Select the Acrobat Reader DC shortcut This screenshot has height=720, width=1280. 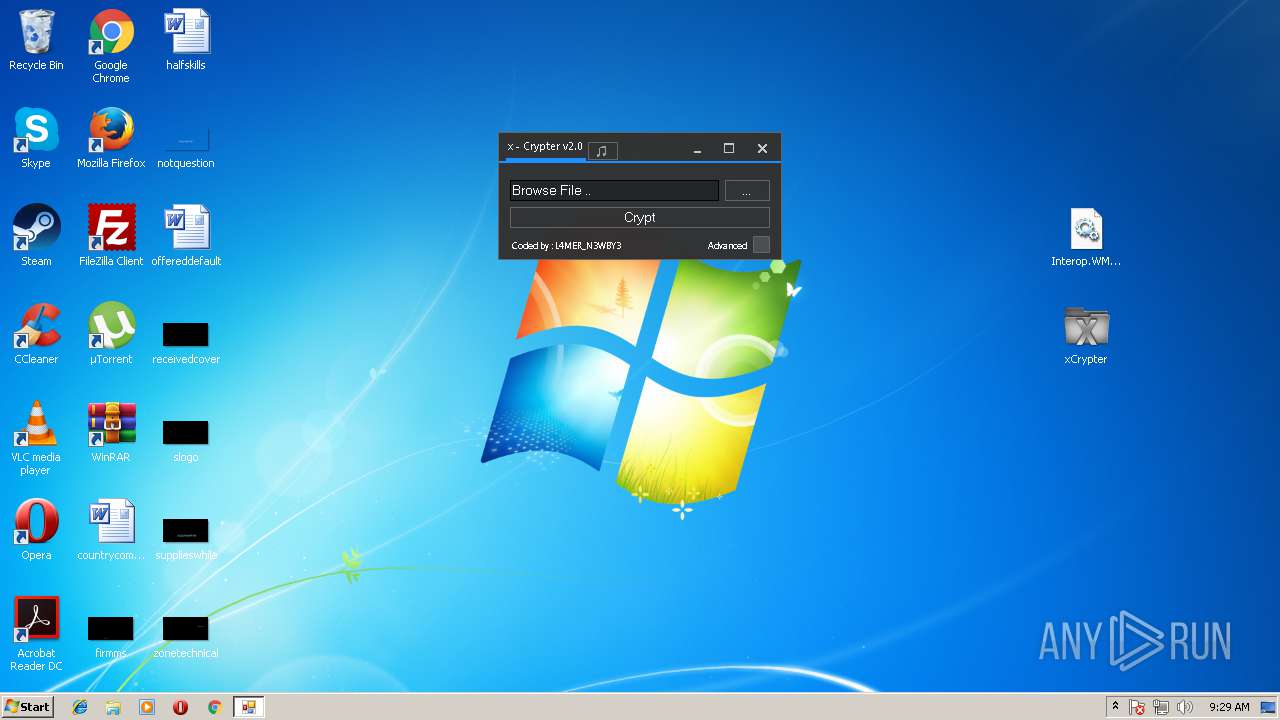(x=36, y=635)
